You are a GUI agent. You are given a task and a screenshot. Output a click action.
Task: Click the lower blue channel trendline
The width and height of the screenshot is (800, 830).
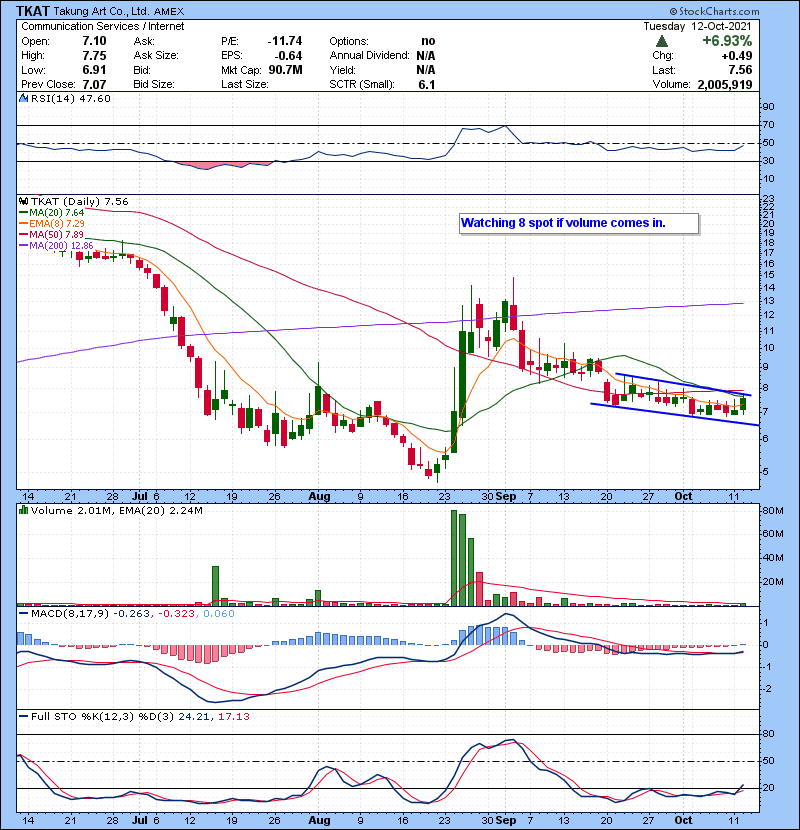click(x=675, y=414)
